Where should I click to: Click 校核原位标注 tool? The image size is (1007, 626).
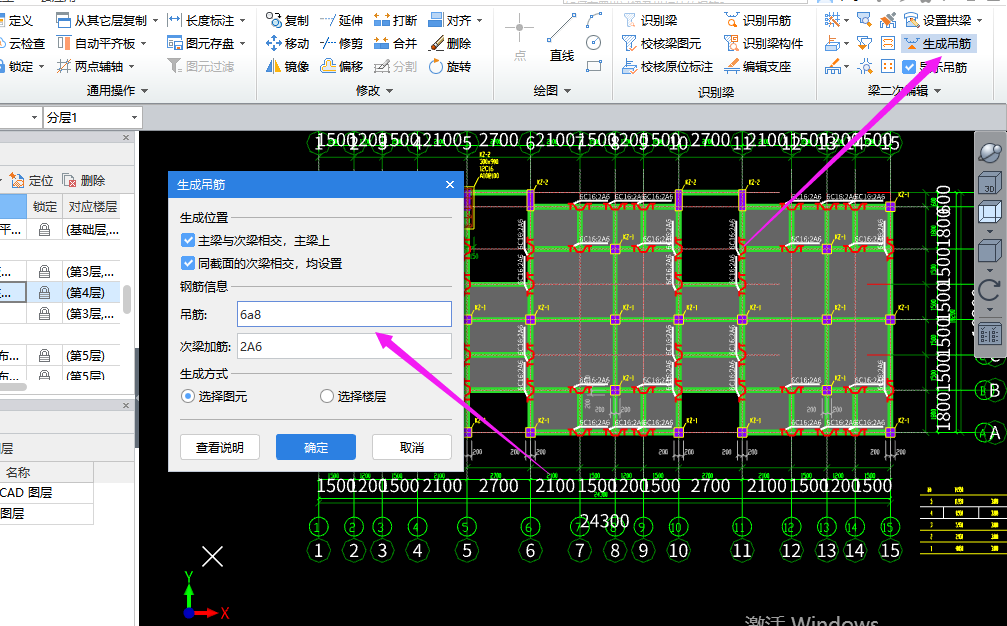click(x=667, y=66)
